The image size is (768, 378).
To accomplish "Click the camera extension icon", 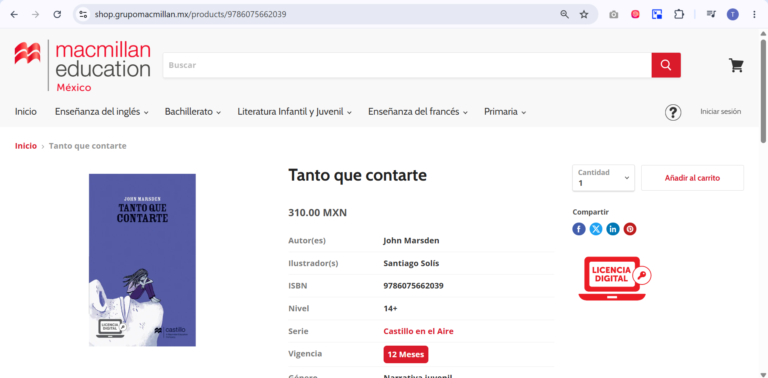I will click(x=613, y=14).
